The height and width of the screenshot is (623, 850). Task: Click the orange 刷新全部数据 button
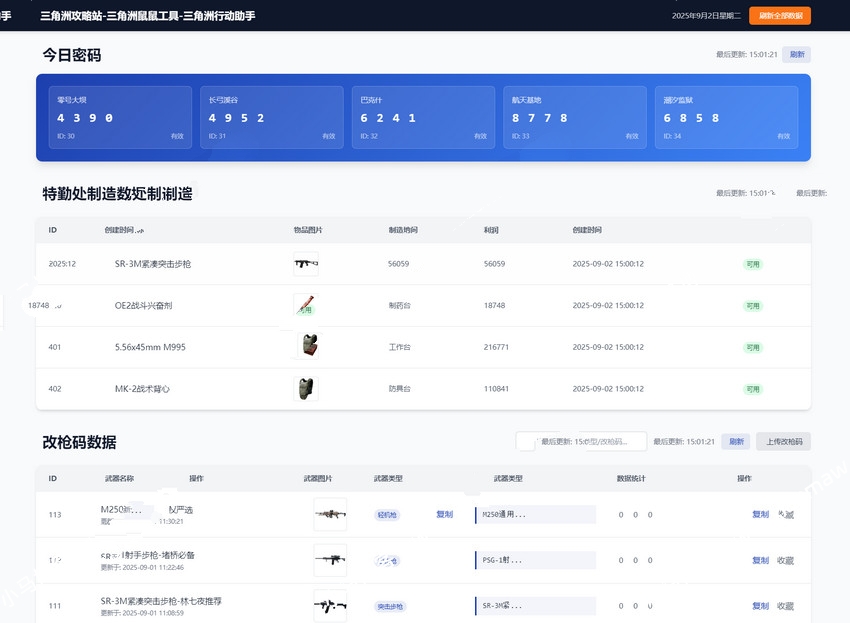[779, 16]
